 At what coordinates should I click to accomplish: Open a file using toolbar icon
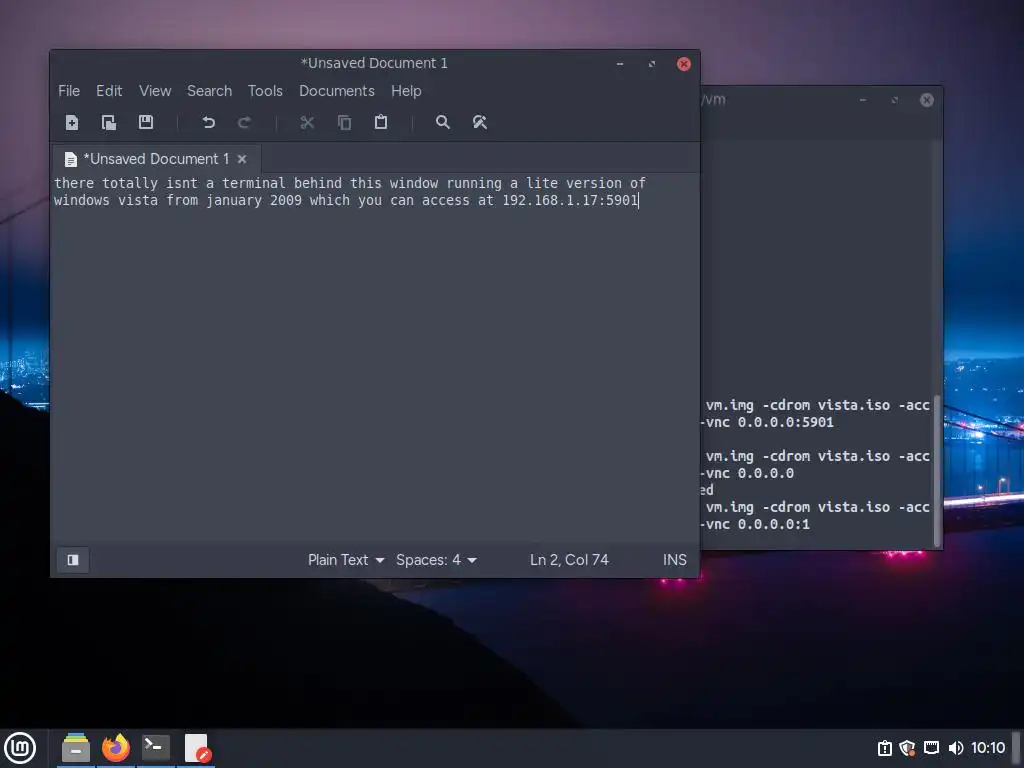tap(108, 122)
